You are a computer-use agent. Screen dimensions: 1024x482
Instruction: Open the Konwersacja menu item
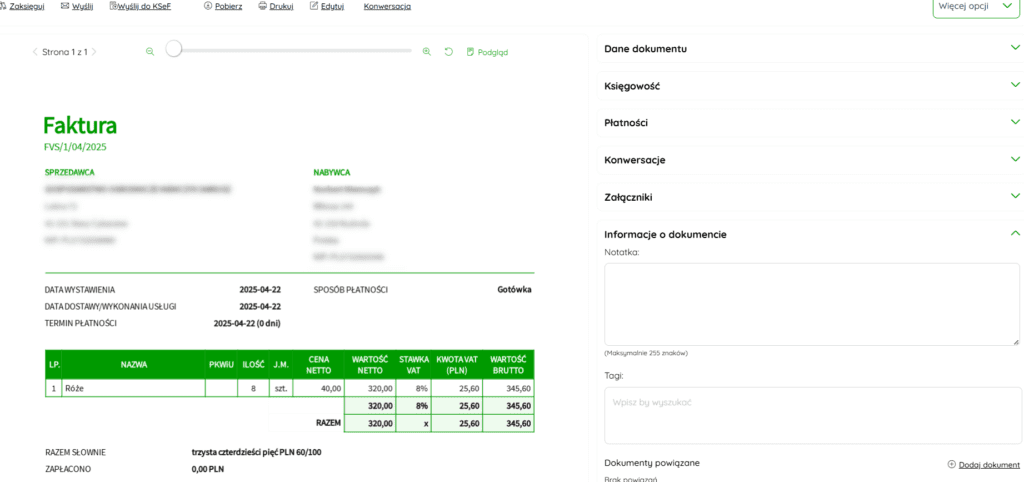(x=387, y=6)
